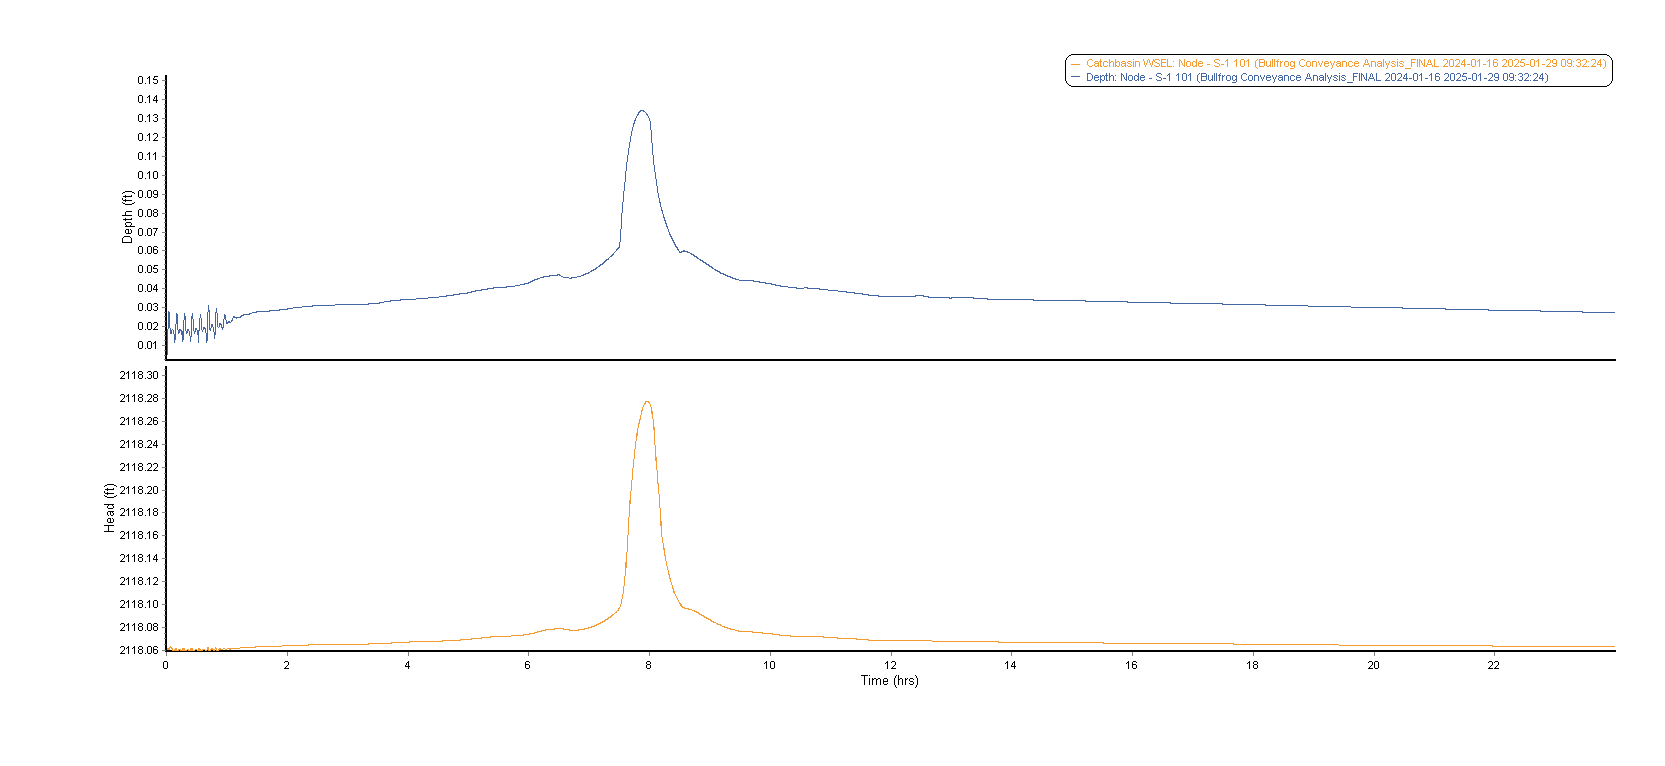Click the 0.10 depth axis tick label
Screen dimensions: 1665x766
coord(148,175)
